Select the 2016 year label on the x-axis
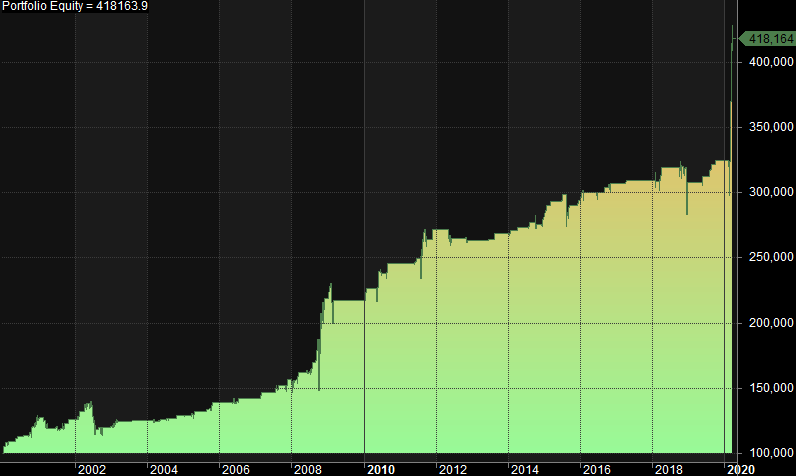The height and width of the screenshot is (476, 796). [x=596, y=468]
